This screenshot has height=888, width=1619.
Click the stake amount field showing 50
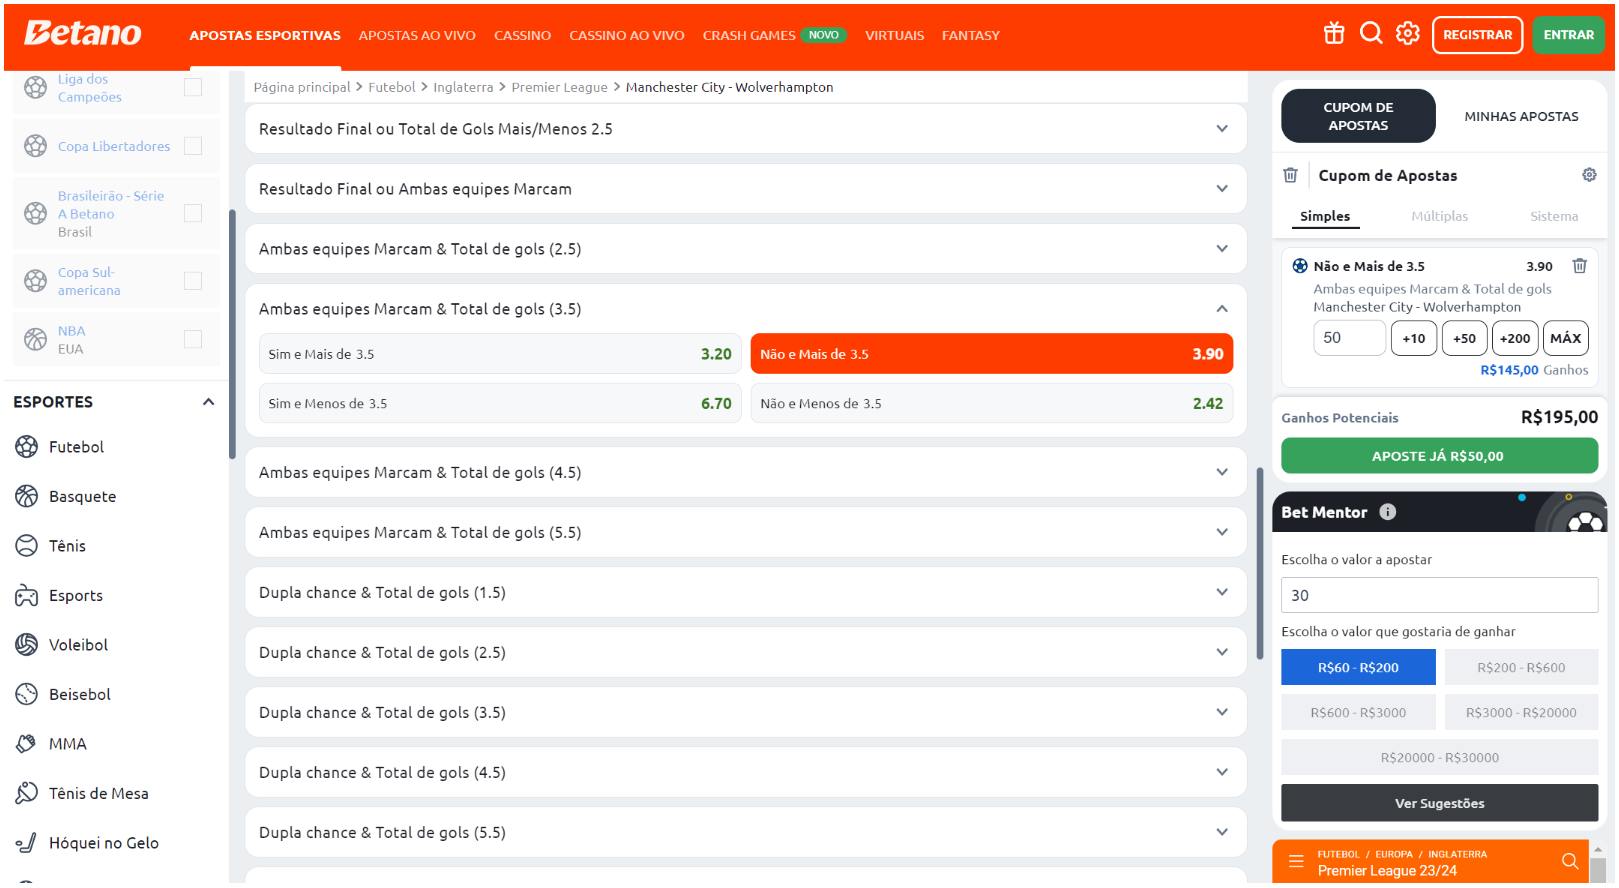(1349, 338)
